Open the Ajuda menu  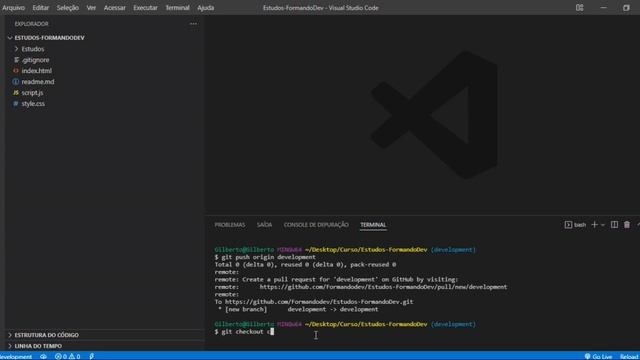205,8
